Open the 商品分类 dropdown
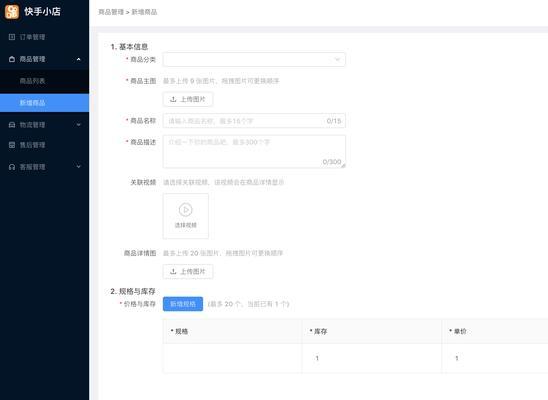Image resolution: width=548 pixels, height=400 pixels. (x=254, y=60)
